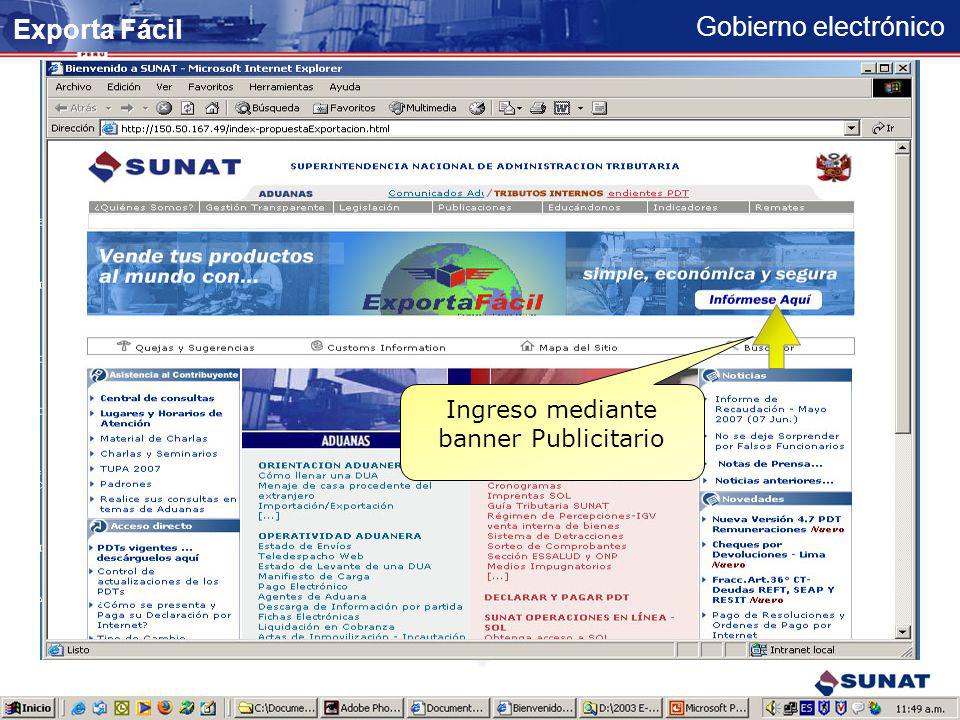The height and width of the screenshot is (720, 960).
Task: Open the Remates tab
Action: pyautogui.click(x=779, y=208)
